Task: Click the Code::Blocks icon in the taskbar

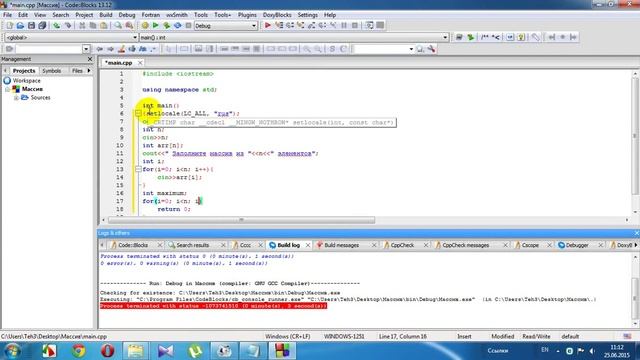Action: click(282, 351)
